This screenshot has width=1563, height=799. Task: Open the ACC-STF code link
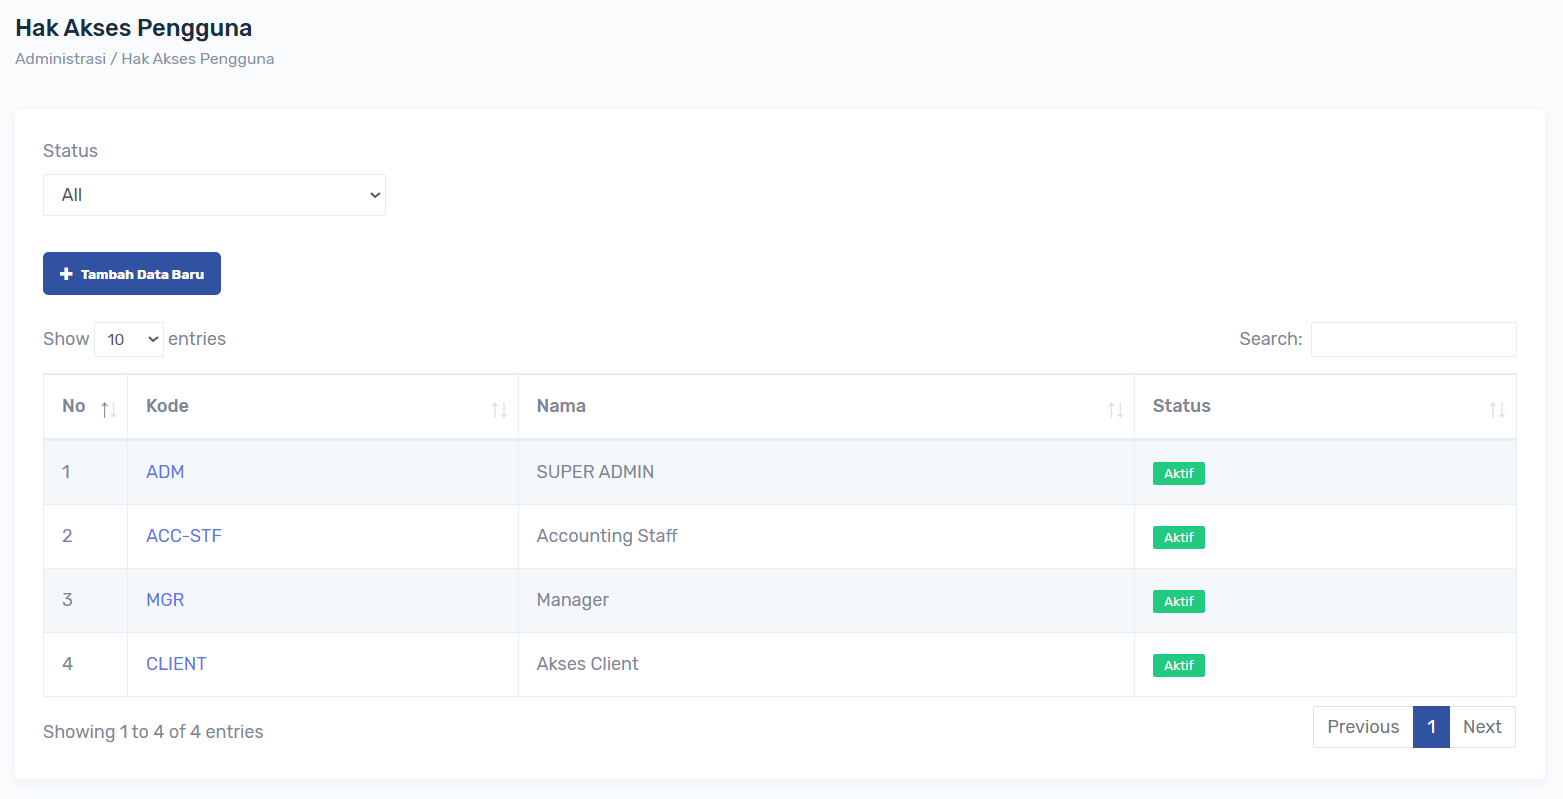[184, 536]
